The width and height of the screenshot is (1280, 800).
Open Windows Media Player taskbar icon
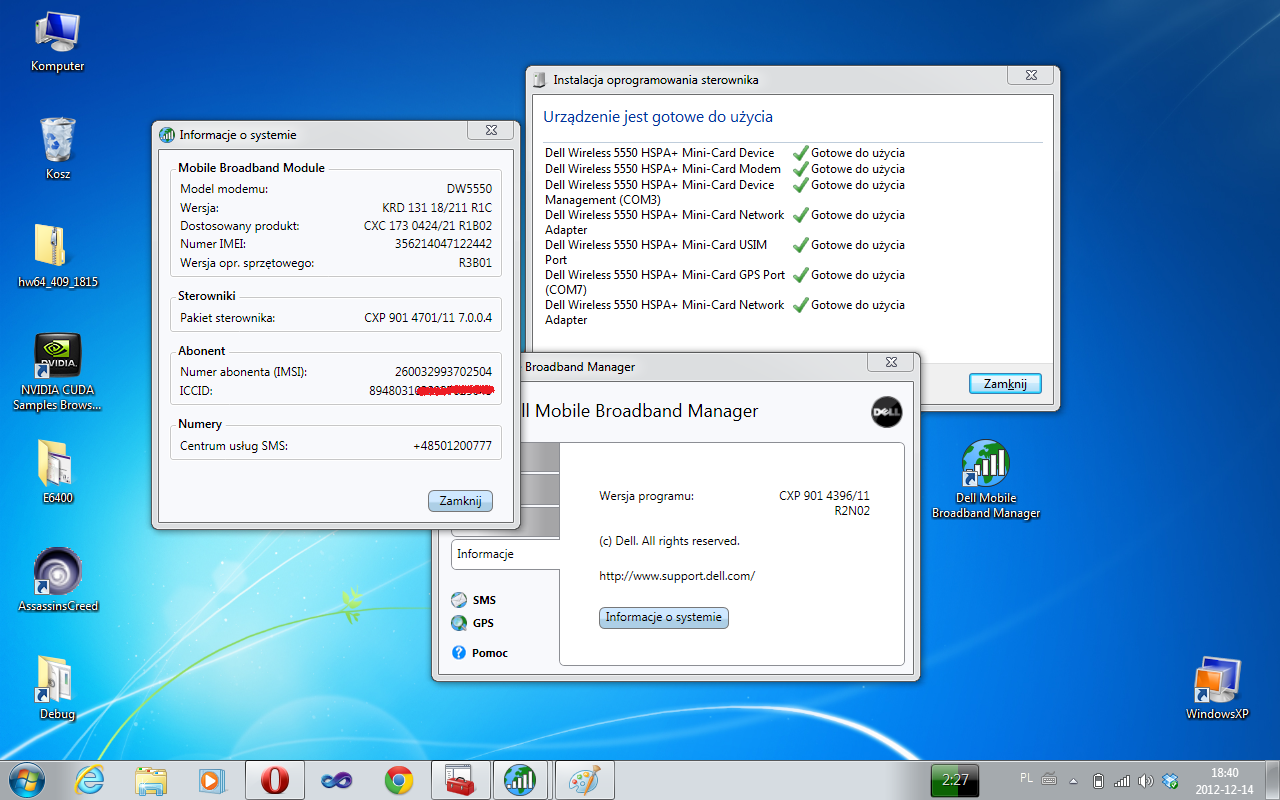pyautogui.click(x=211, y=780)
